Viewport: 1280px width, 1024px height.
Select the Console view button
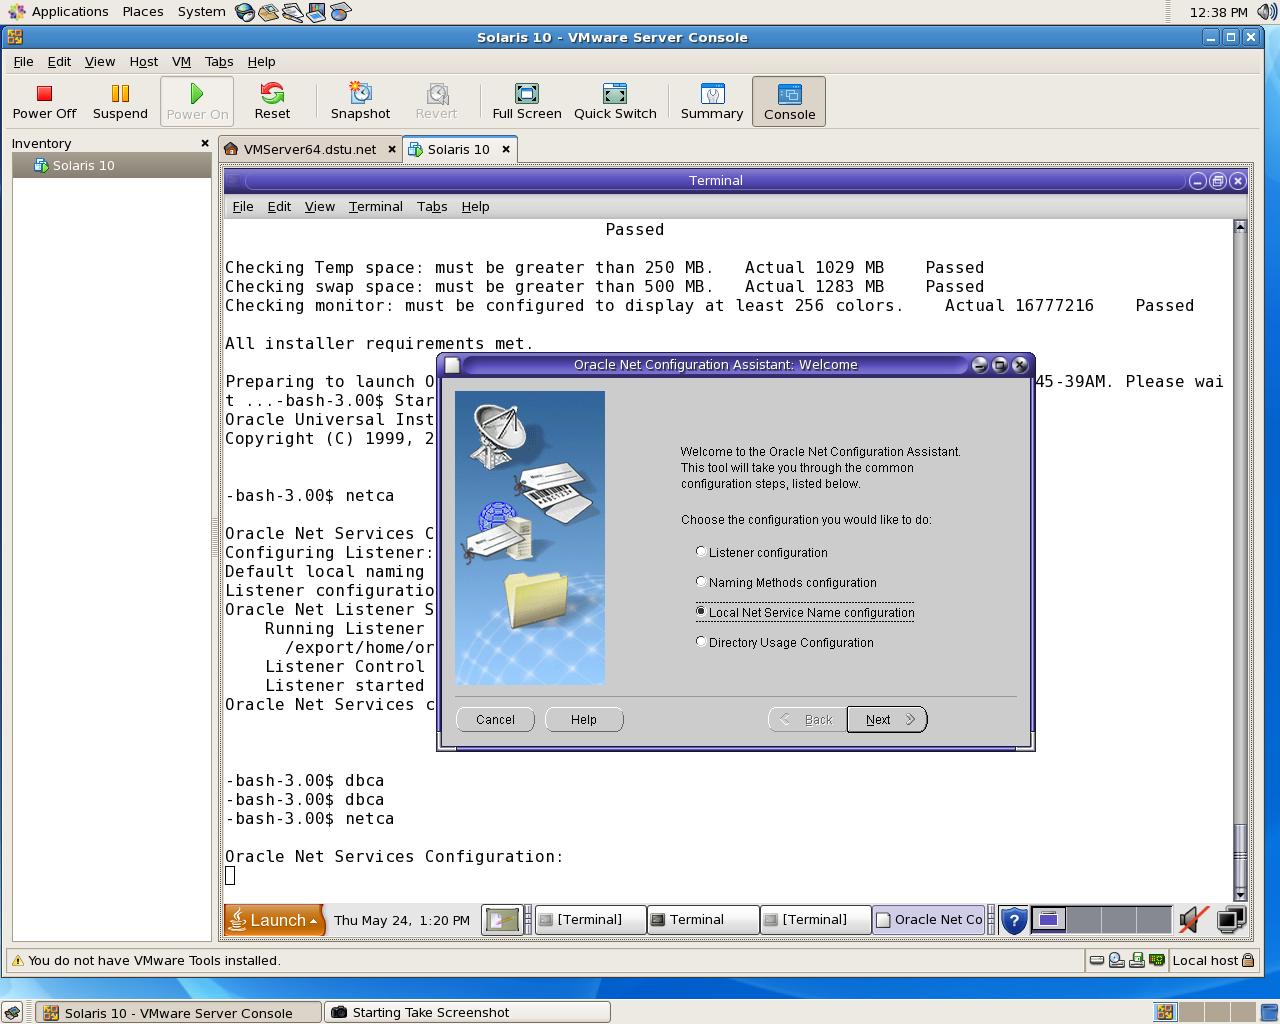point(789,101)
